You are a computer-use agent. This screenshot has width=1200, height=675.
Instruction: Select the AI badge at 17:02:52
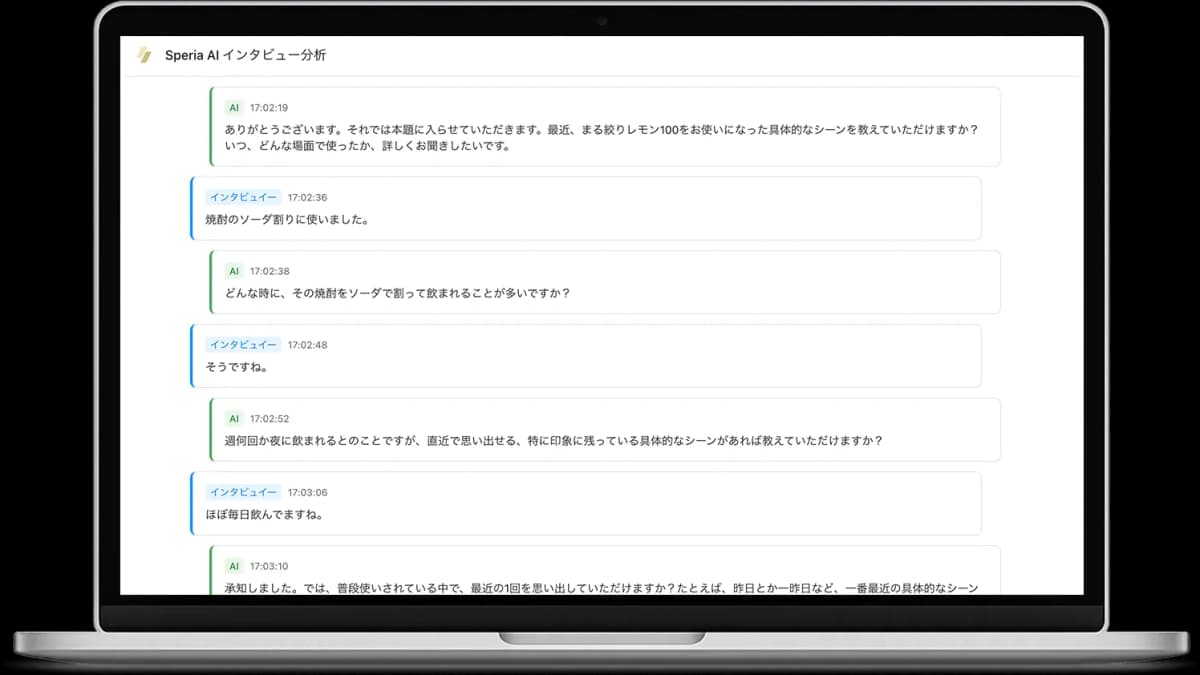coord(233,418)
